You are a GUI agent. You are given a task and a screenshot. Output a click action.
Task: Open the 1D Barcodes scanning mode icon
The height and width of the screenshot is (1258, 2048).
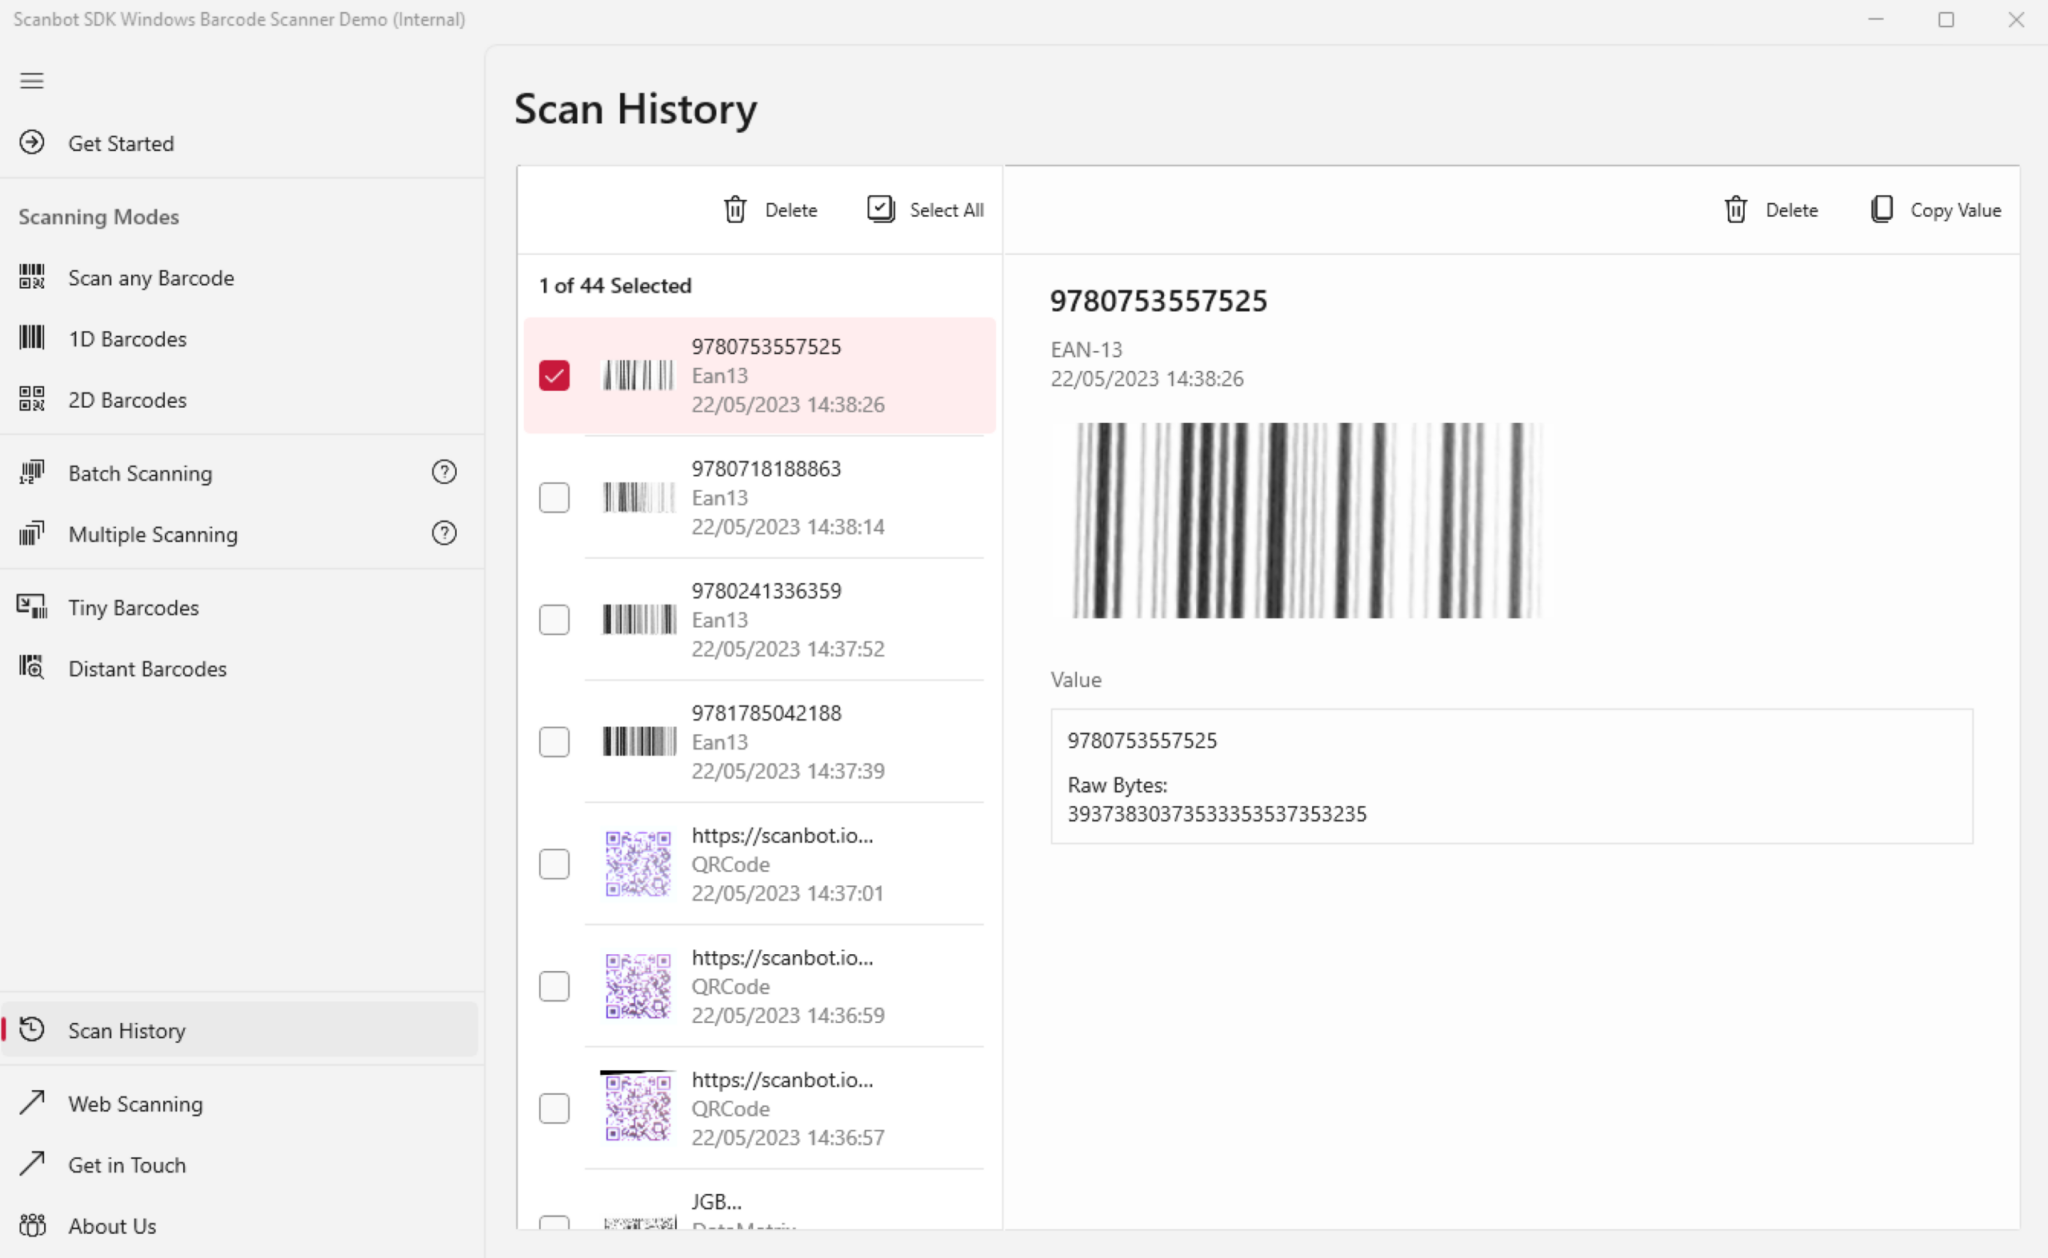[x=31, y=338]
